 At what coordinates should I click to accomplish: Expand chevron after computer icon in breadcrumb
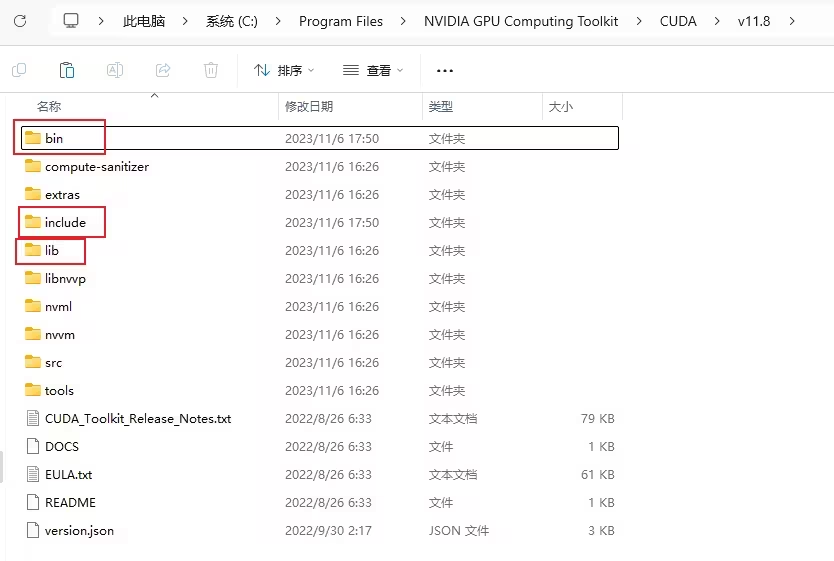(x=101, y=21)
